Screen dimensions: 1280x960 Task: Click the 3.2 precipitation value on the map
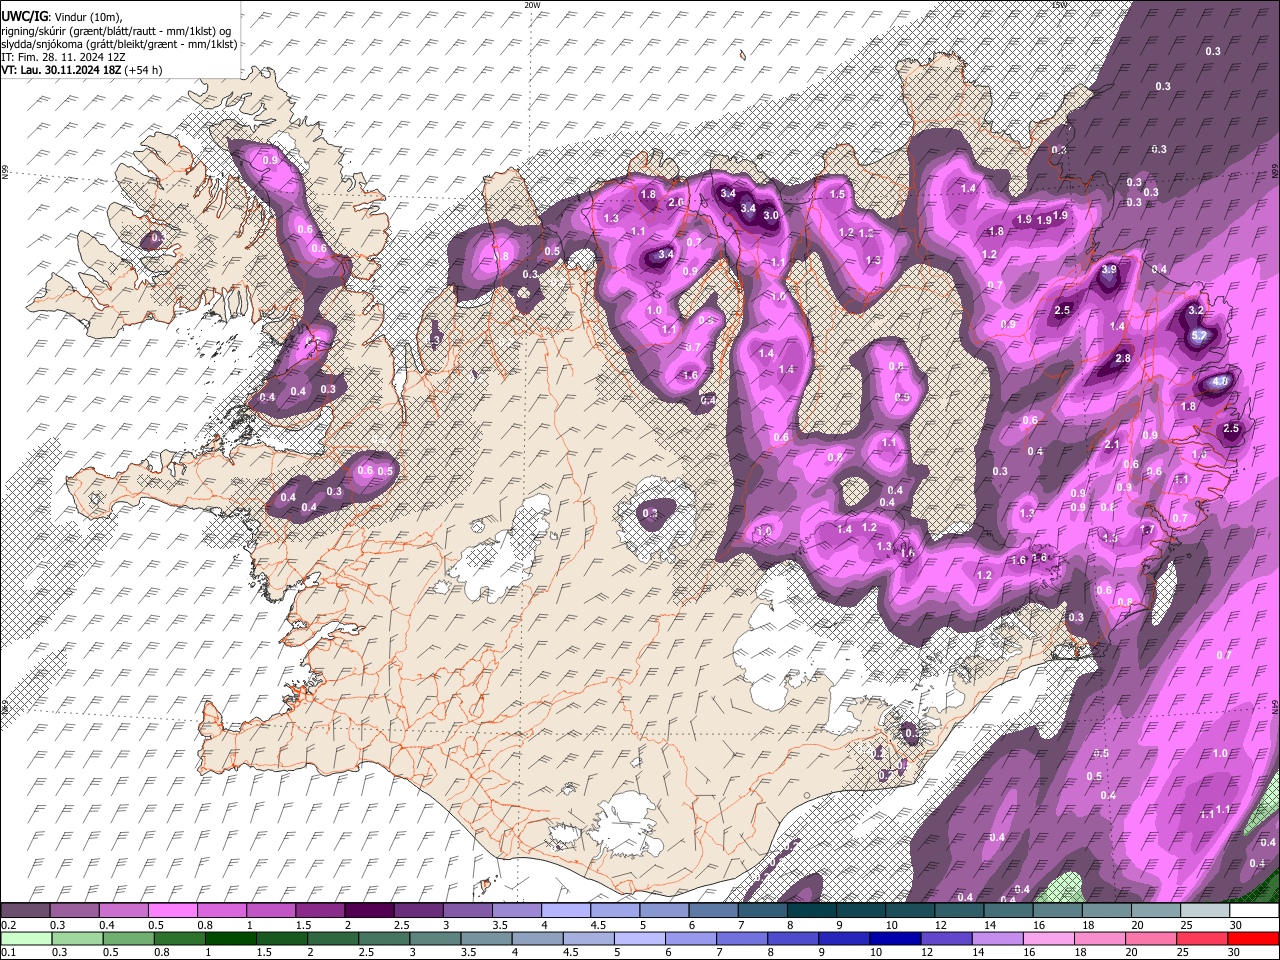pos(1195,311)
